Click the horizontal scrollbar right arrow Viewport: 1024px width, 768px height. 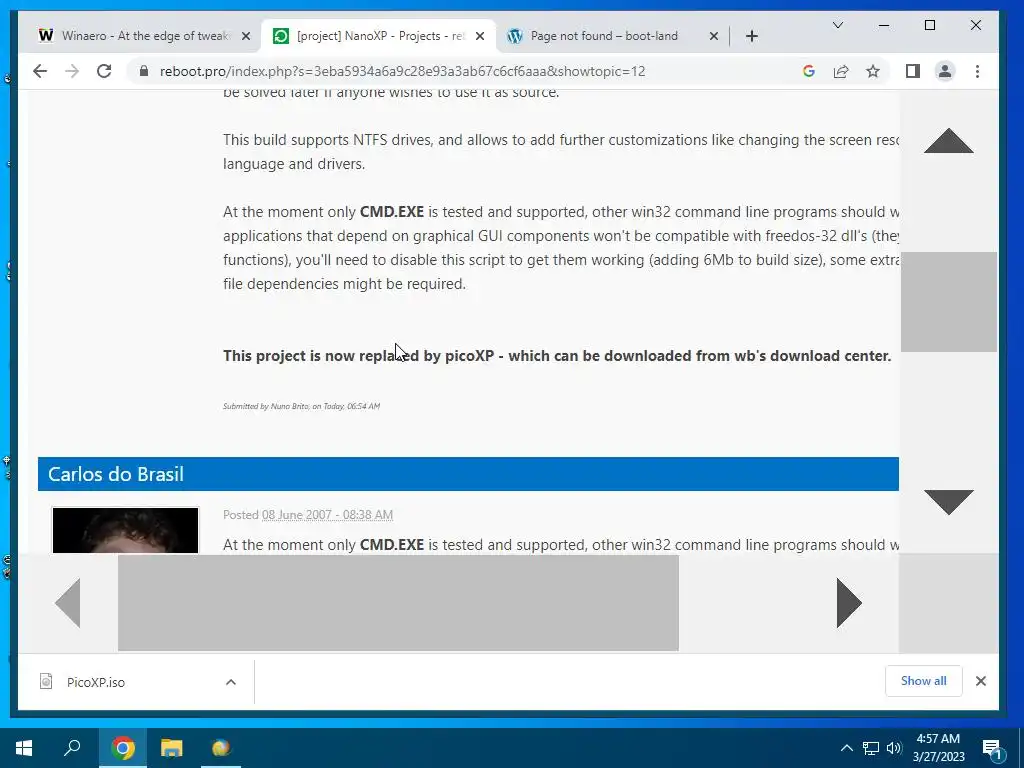coord(849,603)
